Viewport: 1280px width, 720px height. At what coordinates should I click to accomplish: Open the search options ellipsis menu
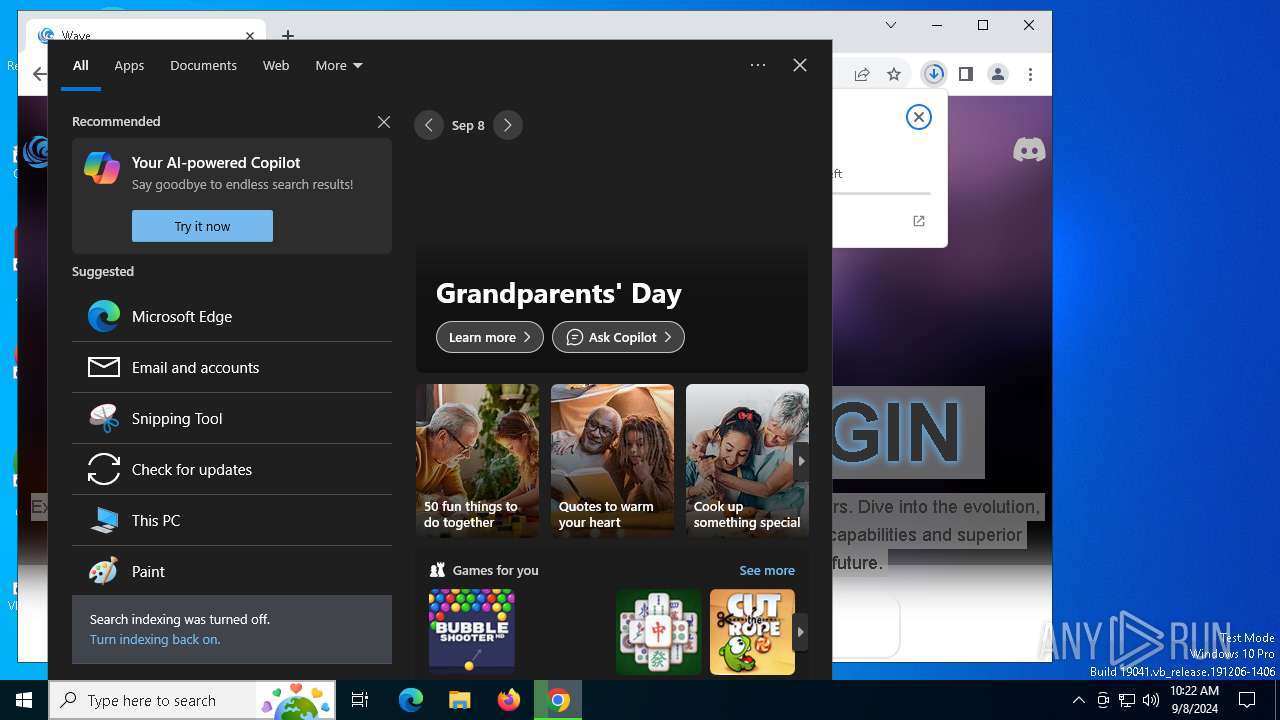(758, 65)
